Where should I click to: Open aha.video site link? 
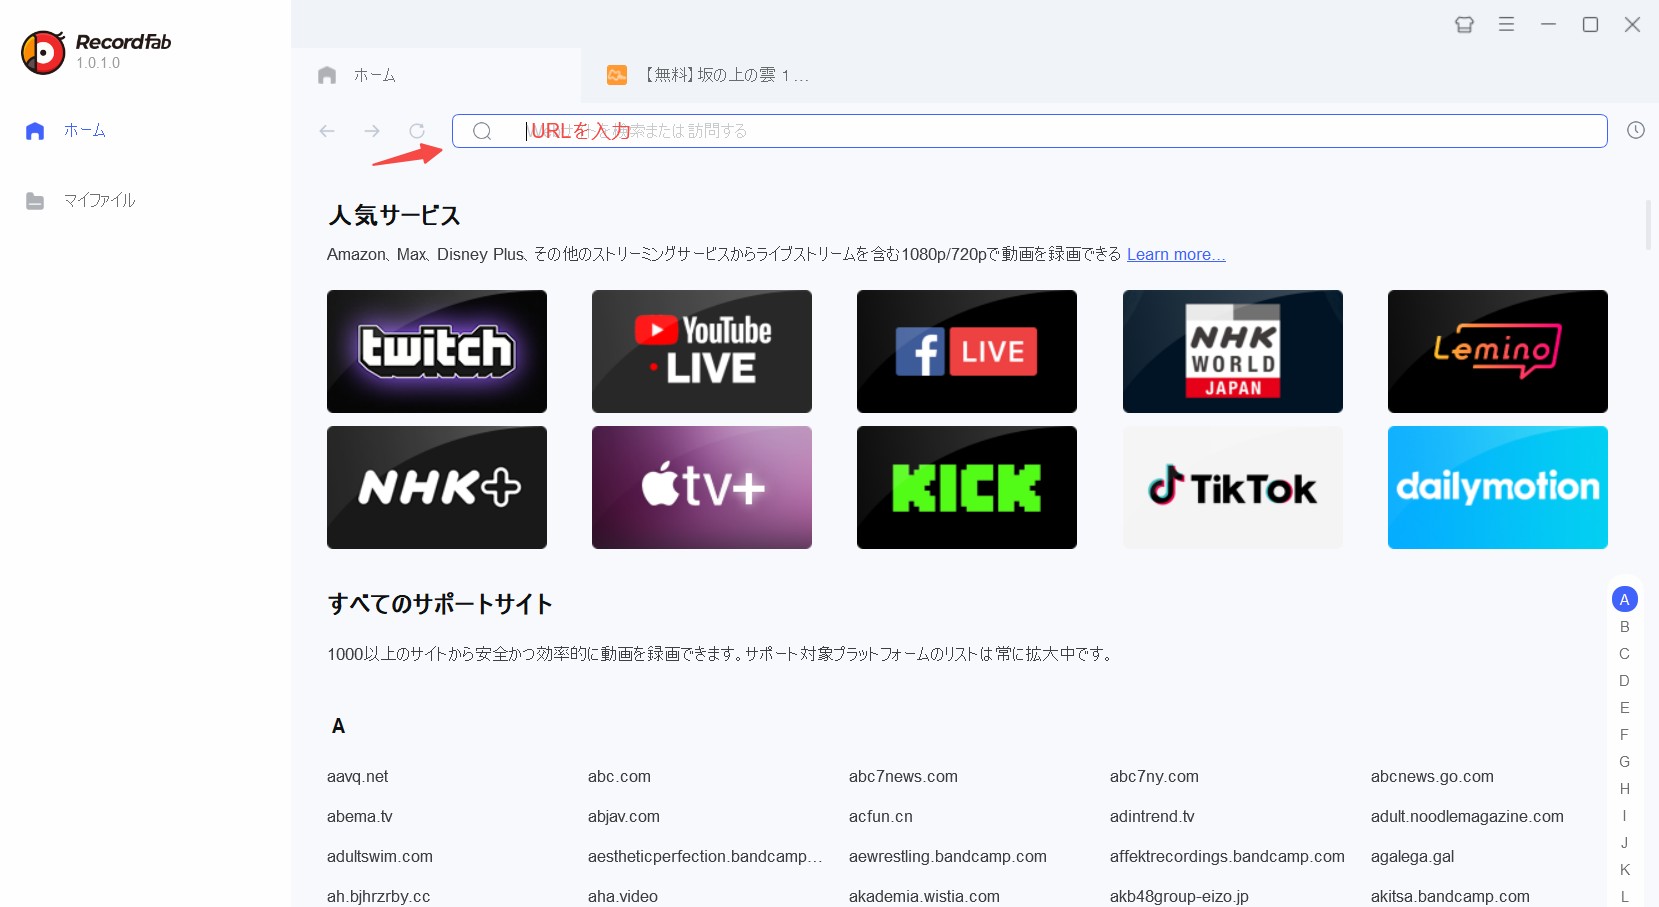623,896
